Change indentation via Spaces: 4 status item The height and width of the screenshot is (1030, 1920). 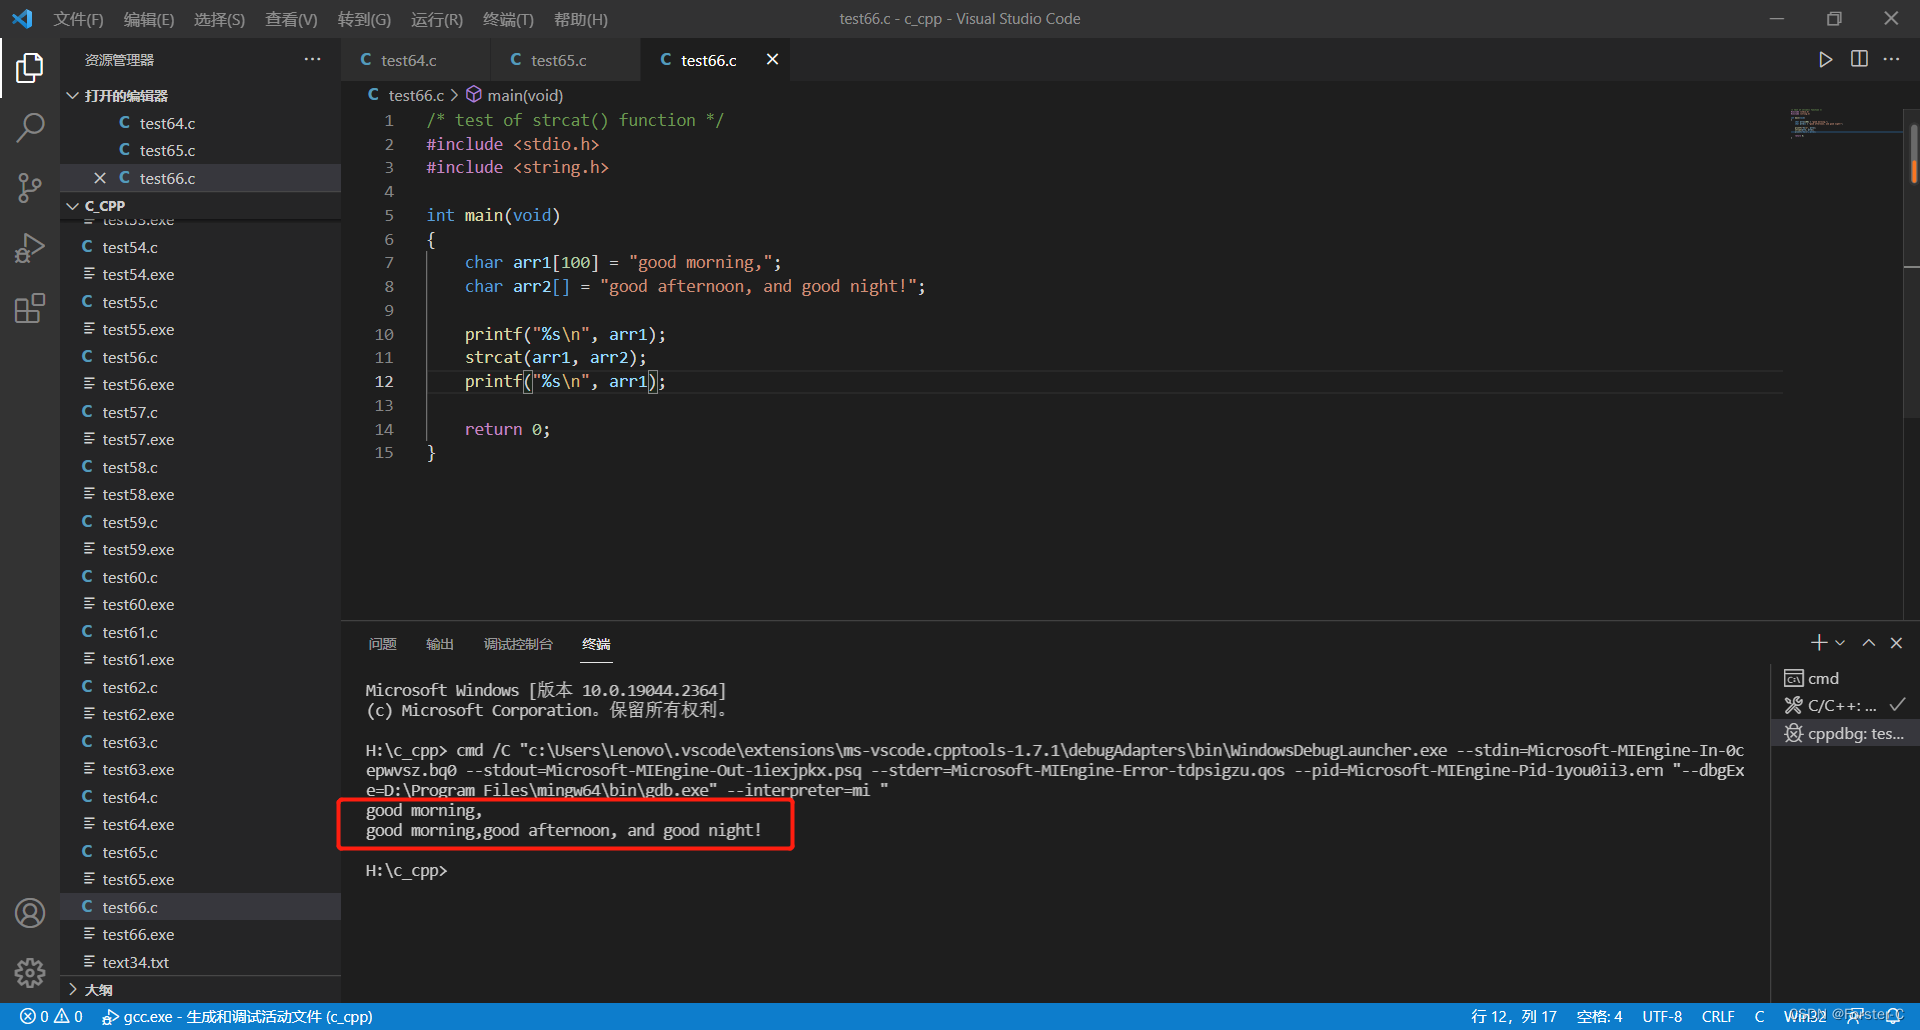1599,1016
